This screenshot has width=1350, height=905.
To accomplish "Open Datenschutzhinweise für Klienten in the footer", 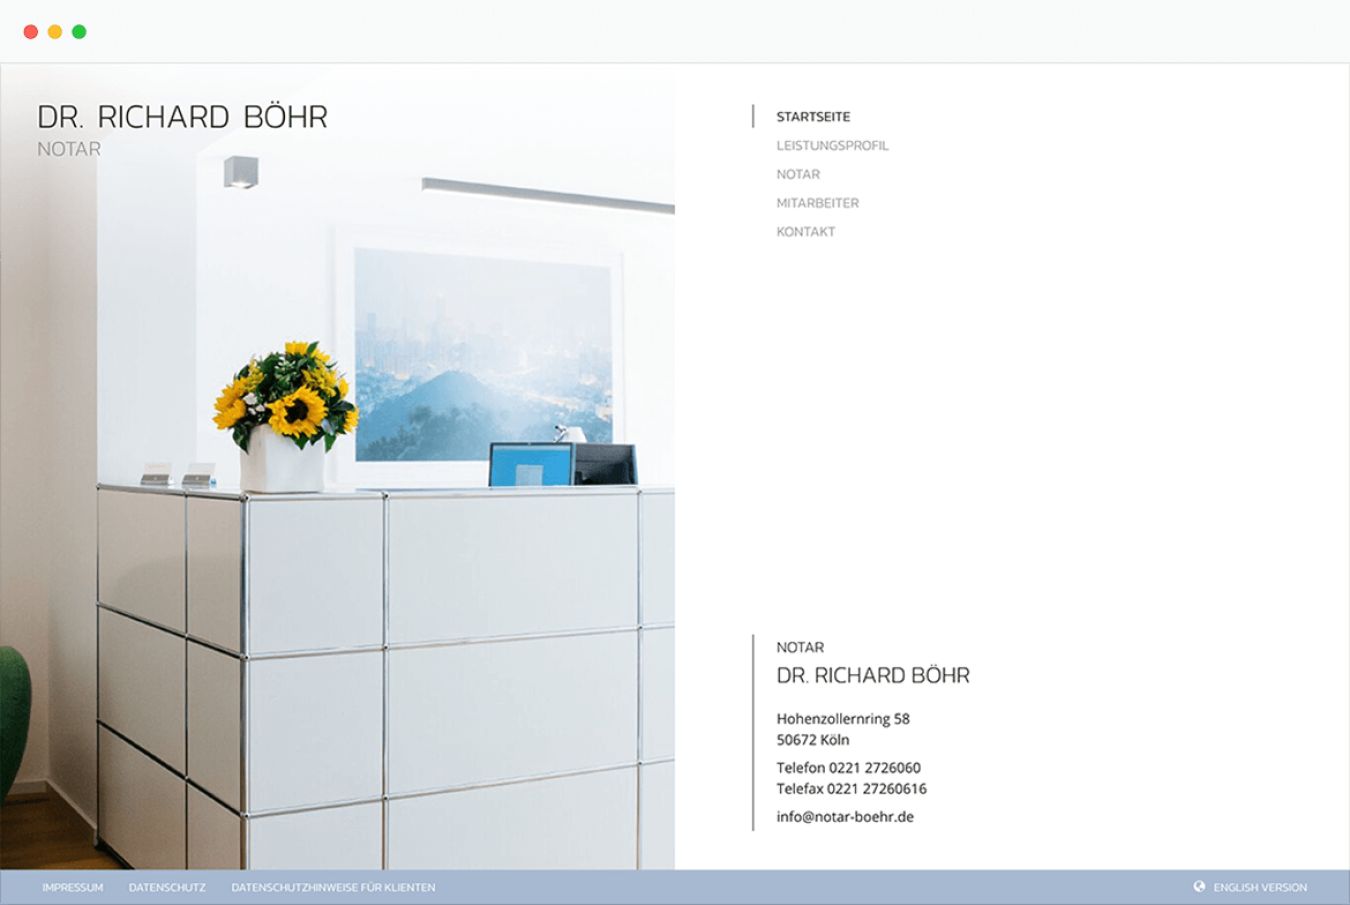I will coord(333,888).
